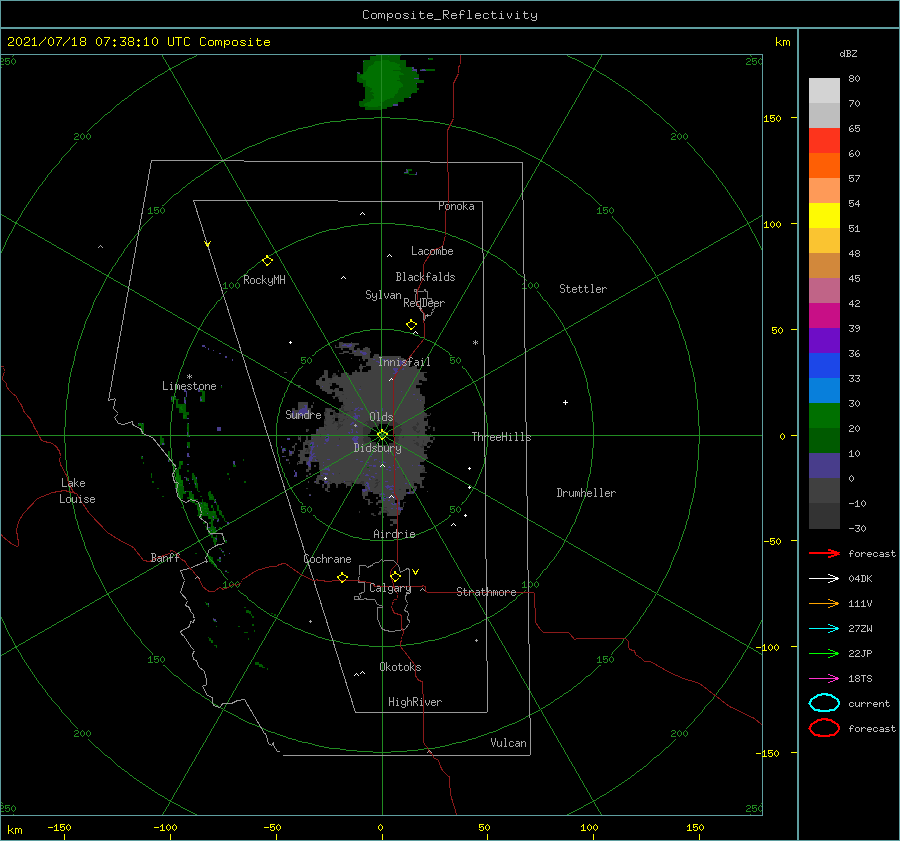Screen dimensions: 900x841
Task: Click the Calgary city label
Action: [390, 588]
